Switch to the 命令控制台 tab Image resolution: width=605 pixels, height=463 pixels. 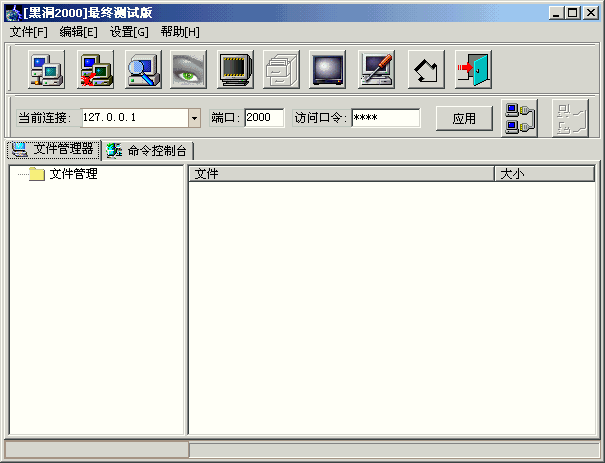pos(149,150)
